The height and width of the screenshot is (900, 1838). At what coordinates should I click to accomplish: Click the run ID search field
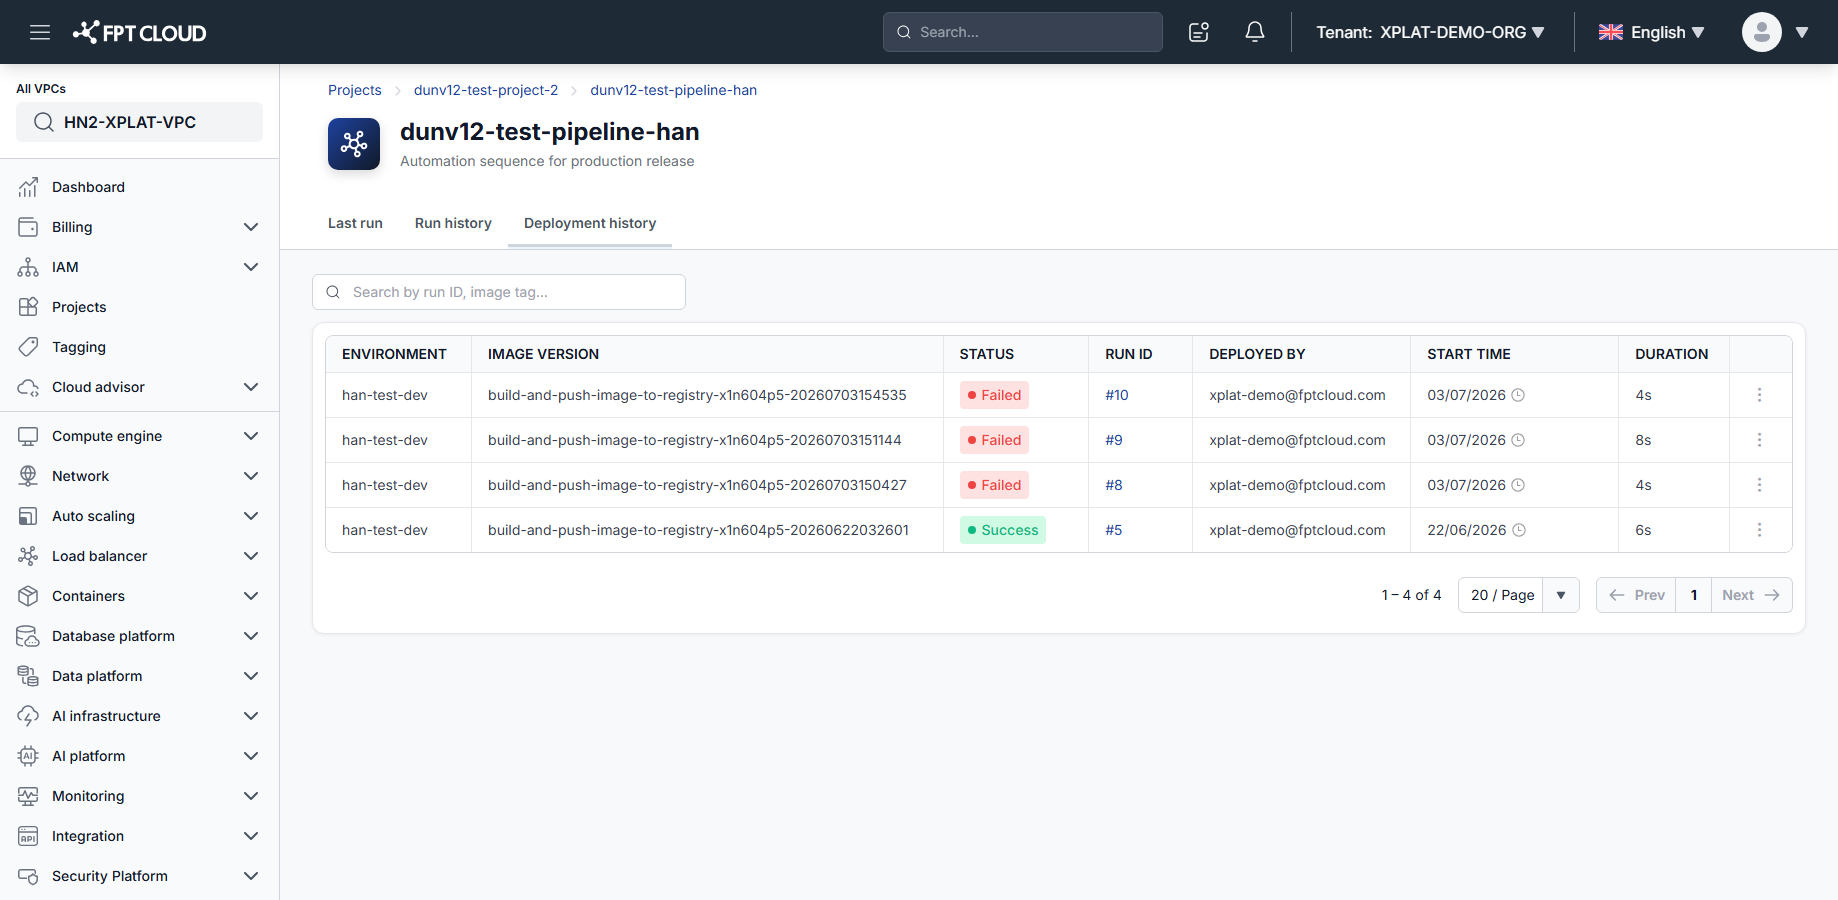click(499, 292)
